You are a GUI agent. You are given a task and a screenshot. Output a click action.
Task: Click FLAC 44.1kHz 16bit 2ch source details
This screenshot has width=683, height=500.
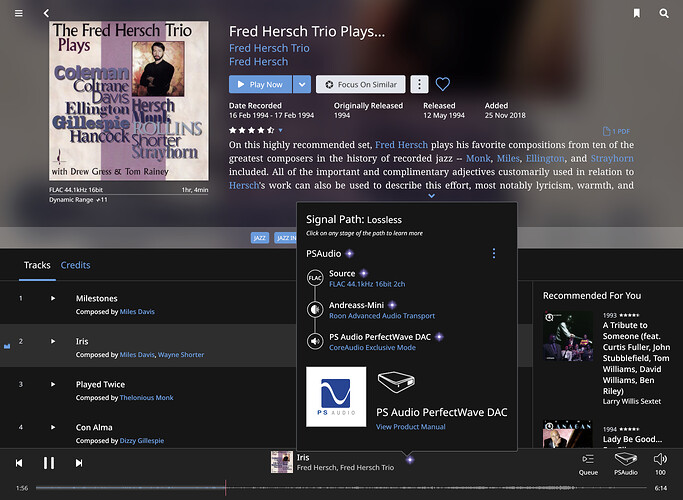pyautogui.click(x=367, y=284)
